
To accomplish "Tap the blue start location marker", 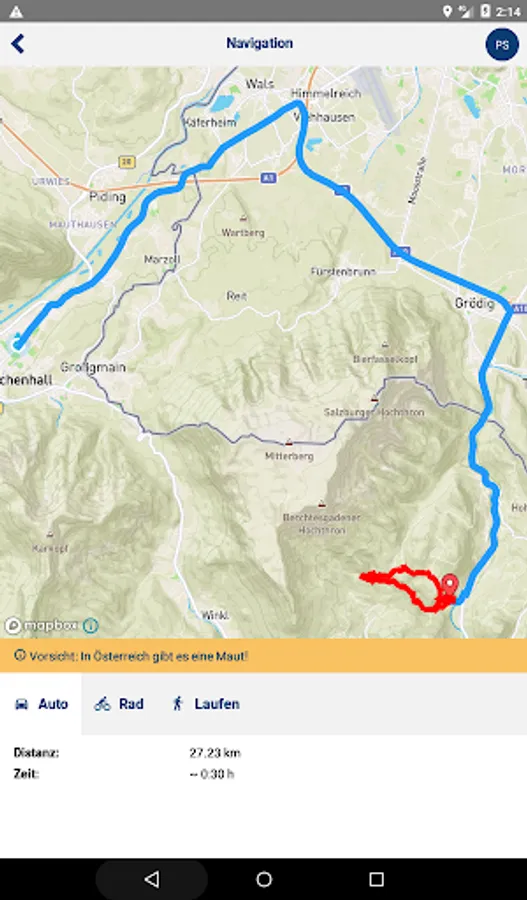I will click(x=17, y=344).
